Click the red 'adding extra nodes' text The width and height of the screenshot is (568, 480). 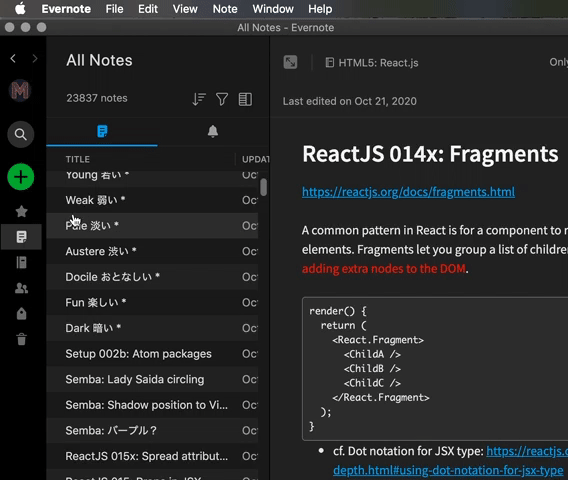pos(384,269)
